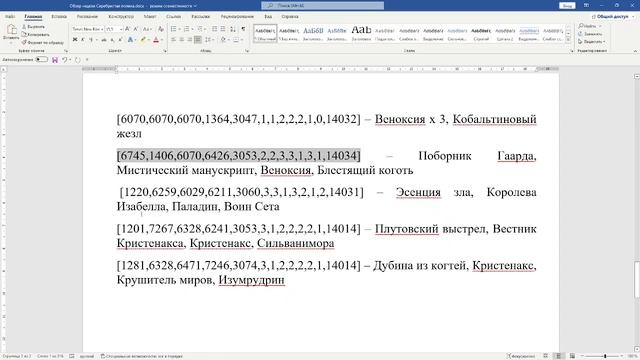The width and height of the screenshot is (640, 360).
Task: Toggle the paragraph marks (¶) display
Action: (243, 29)
